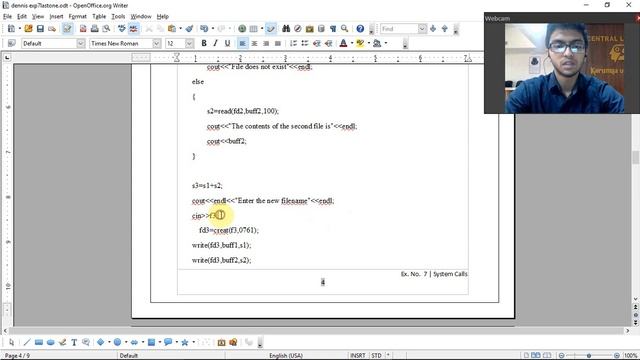Click the Open file icon
640x360 pixels.
pyautogui.click(x=28, y=29)
